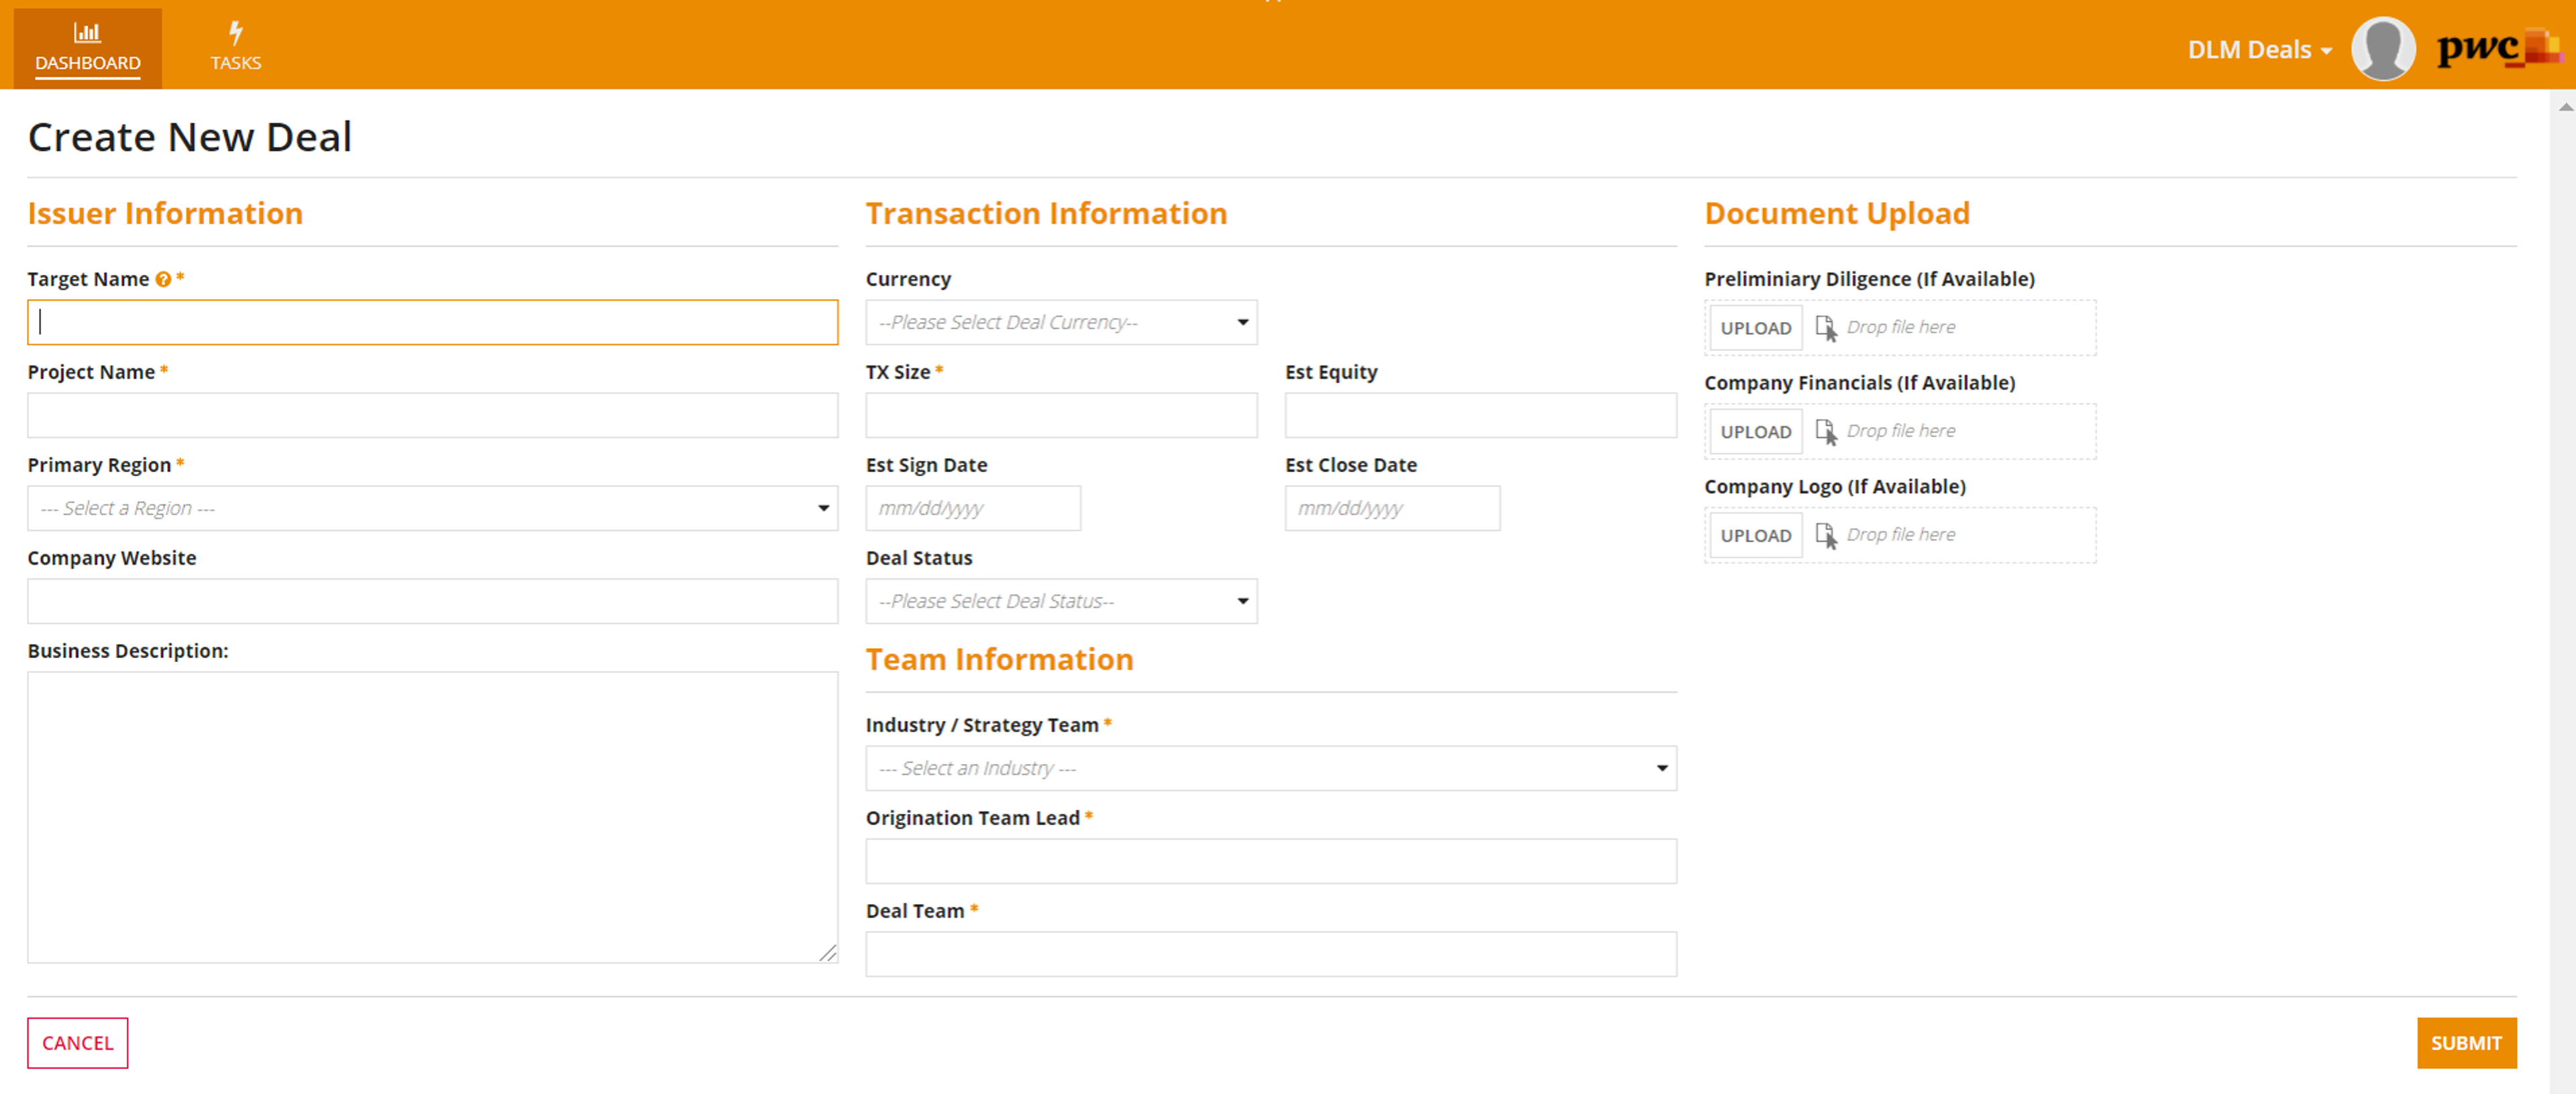Viewport: 2576px width, 1094px height.
Task: Open the Dashboard tab
Action: pyautogui.click(x=88, y=48)
